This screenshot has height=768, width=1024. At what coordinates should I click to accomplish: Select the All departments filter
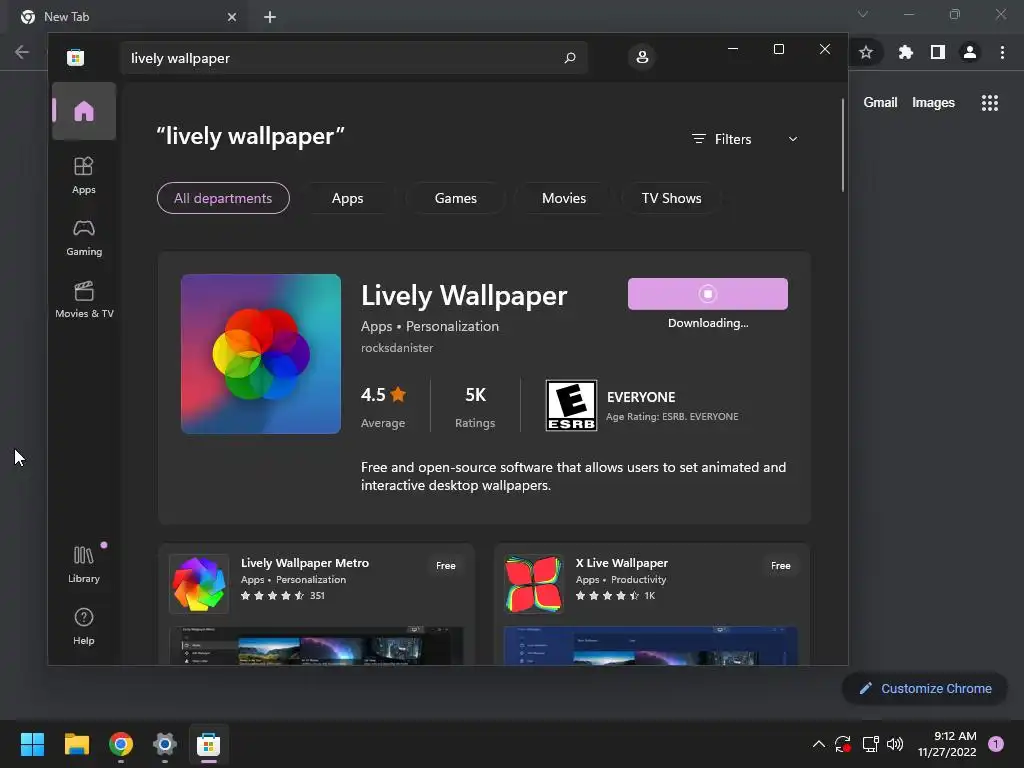[223, 198]
